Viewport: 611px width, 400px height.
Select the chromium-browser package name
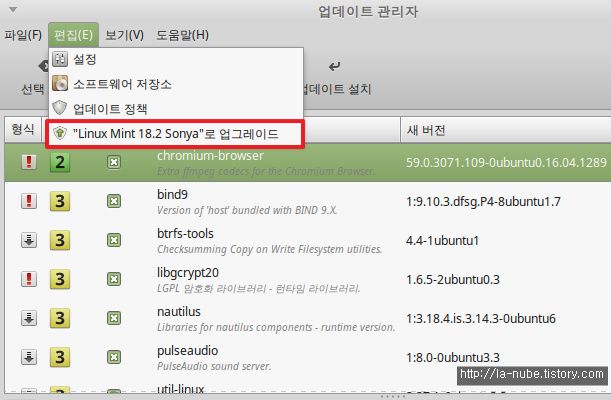click(210, 155)
